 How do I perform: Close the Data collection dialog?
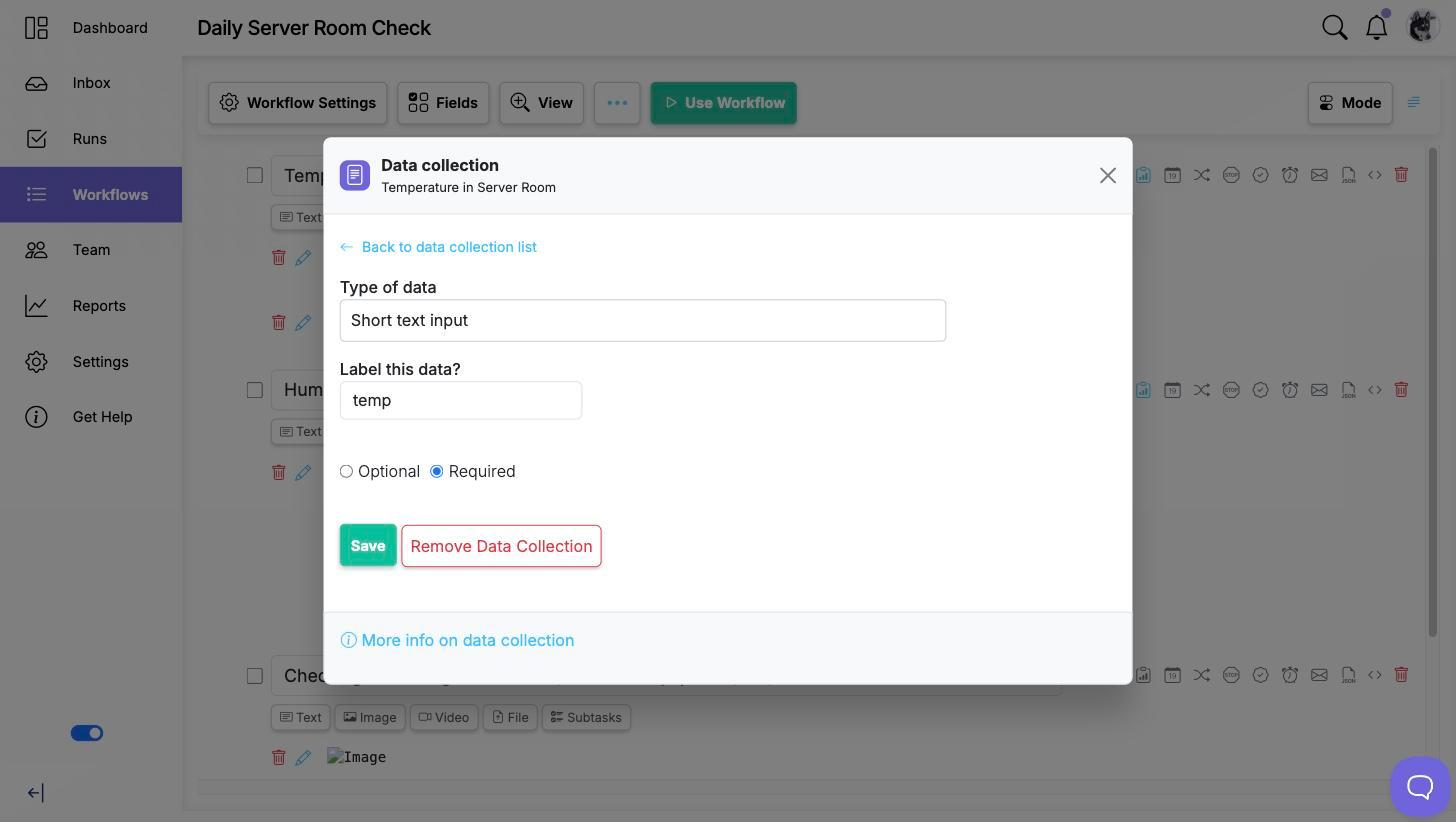1107,176
